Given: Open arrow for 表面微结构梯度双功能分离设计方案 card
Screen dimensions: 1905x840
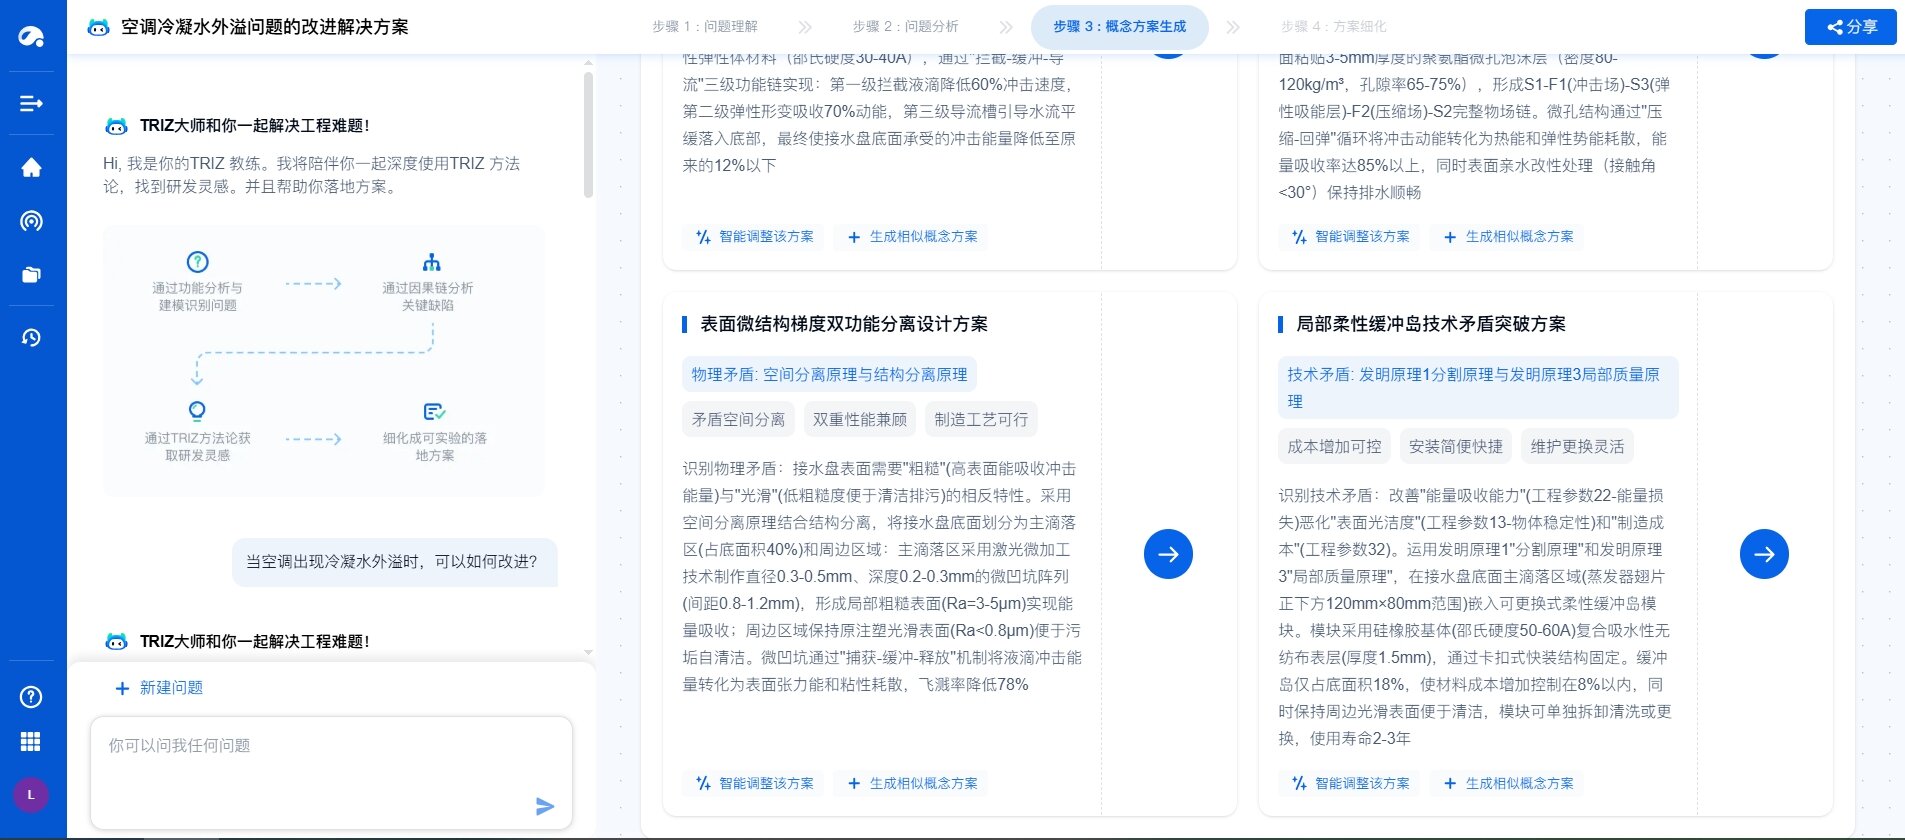Looking at the screenshot, I should pyautogui.click(x=1168, y=554).
